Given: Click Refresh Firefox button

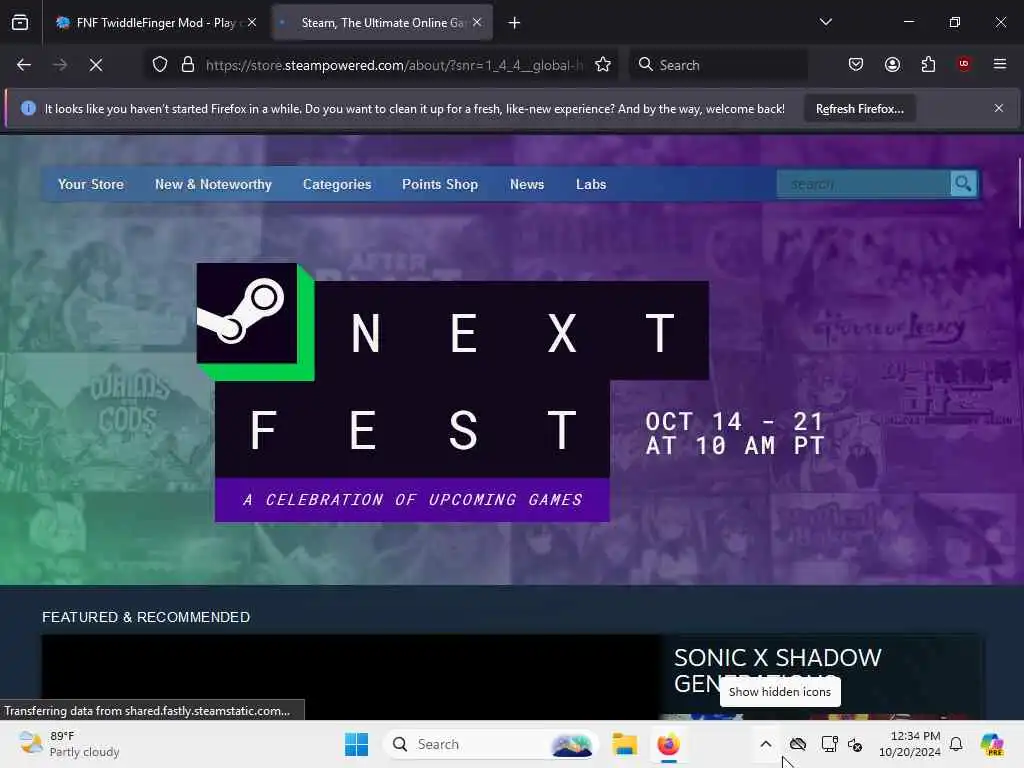Looking at the screenshot, I should (859, 109).
